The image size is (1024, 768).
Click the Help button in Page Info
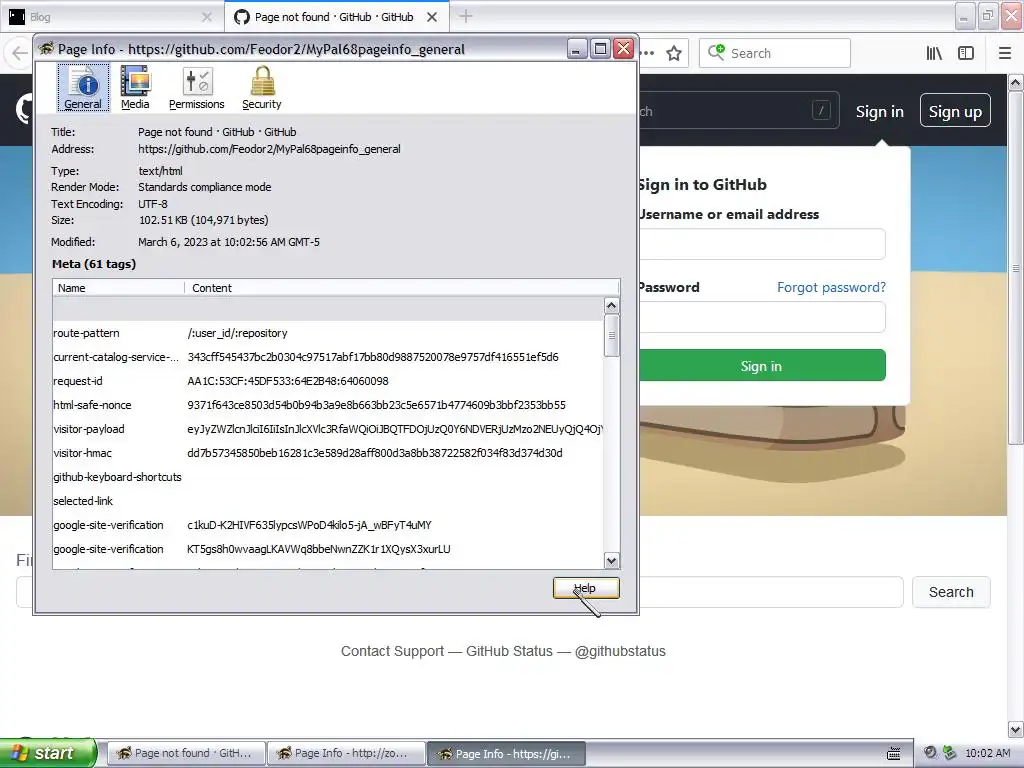click(586, 588)
